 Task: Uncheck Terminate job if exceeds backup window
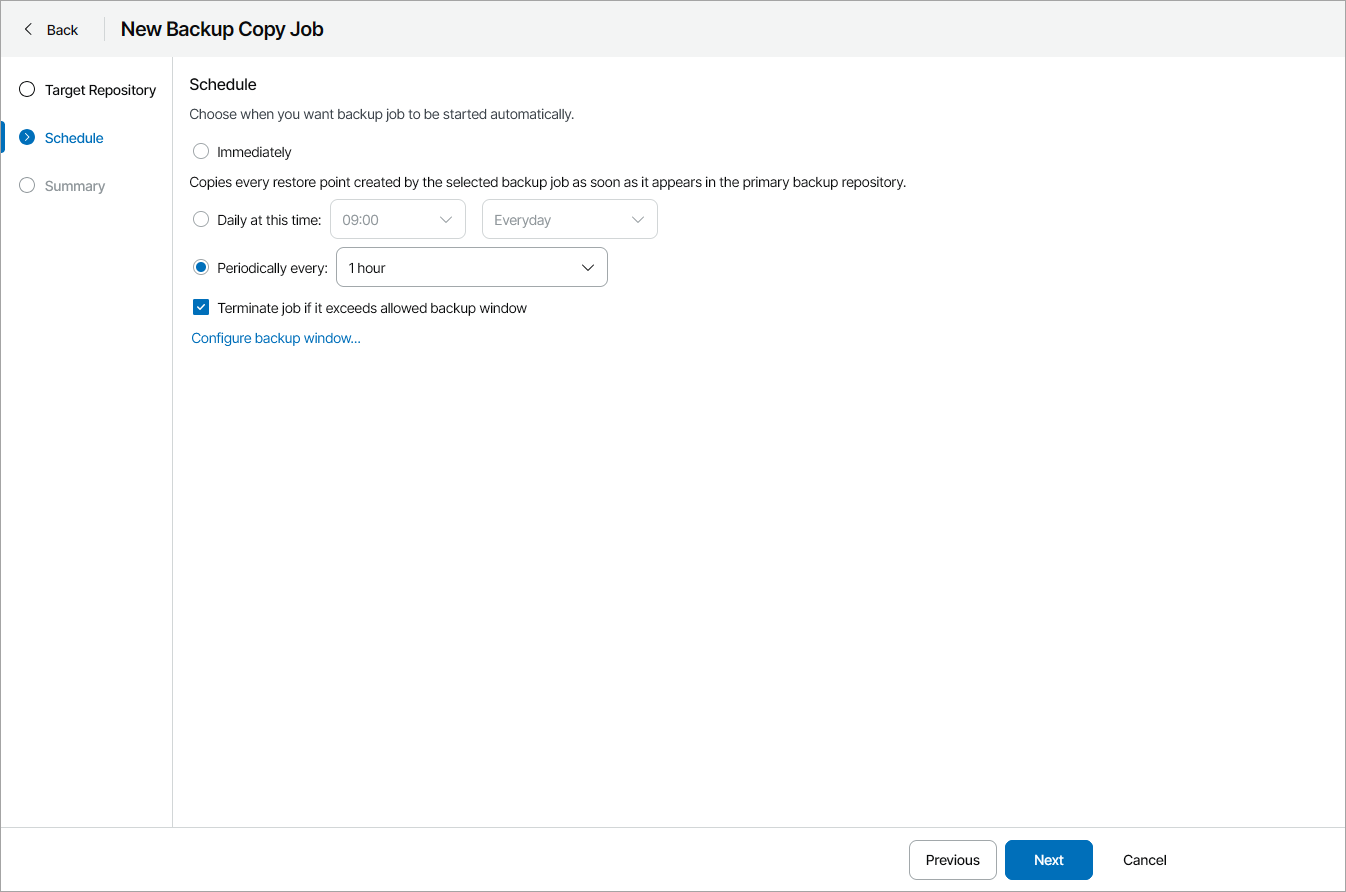click(201, 308)
